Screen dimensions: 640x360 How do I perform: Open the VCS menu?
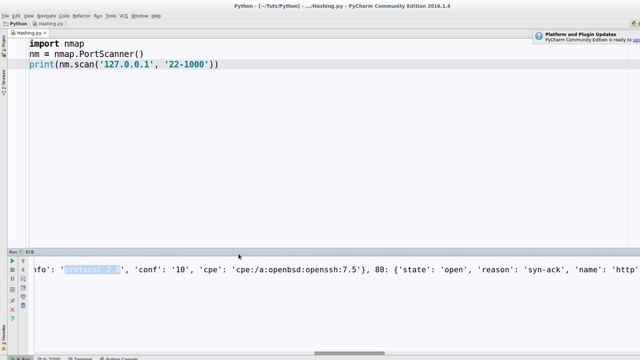124,16
